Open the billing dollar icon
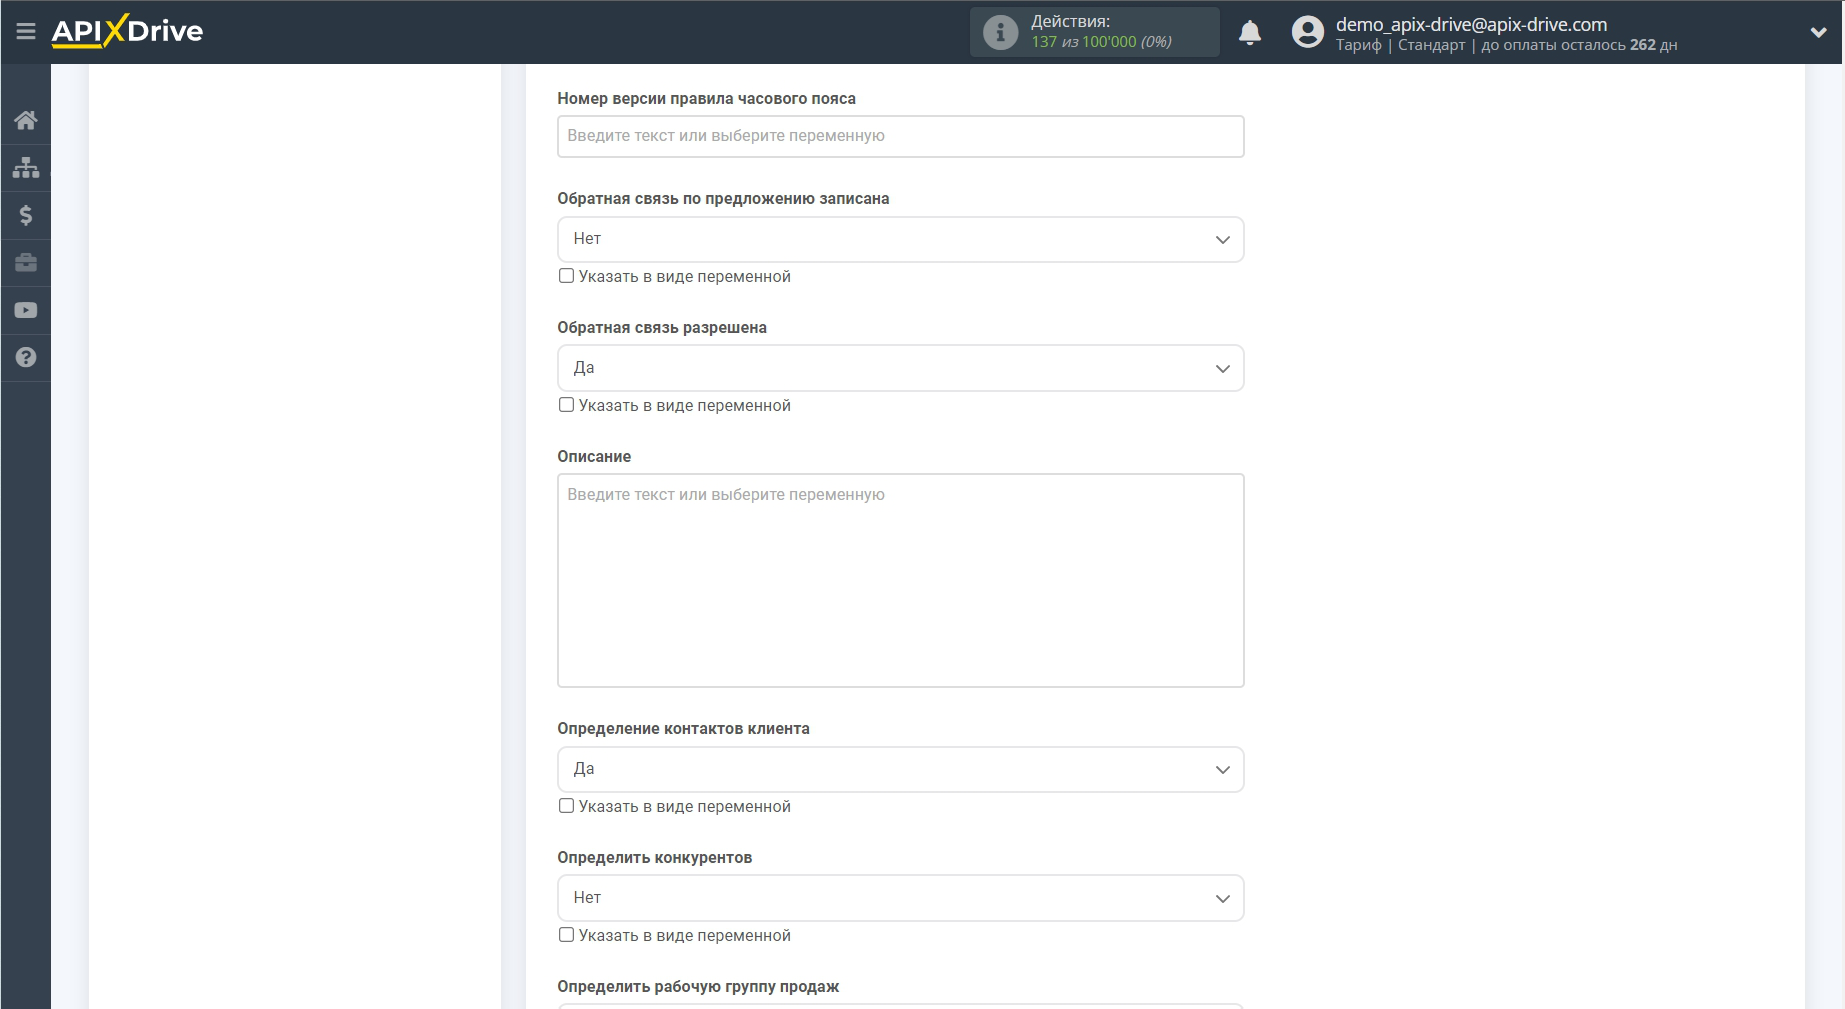1845x1009 pixels. (x=26, y=215)
